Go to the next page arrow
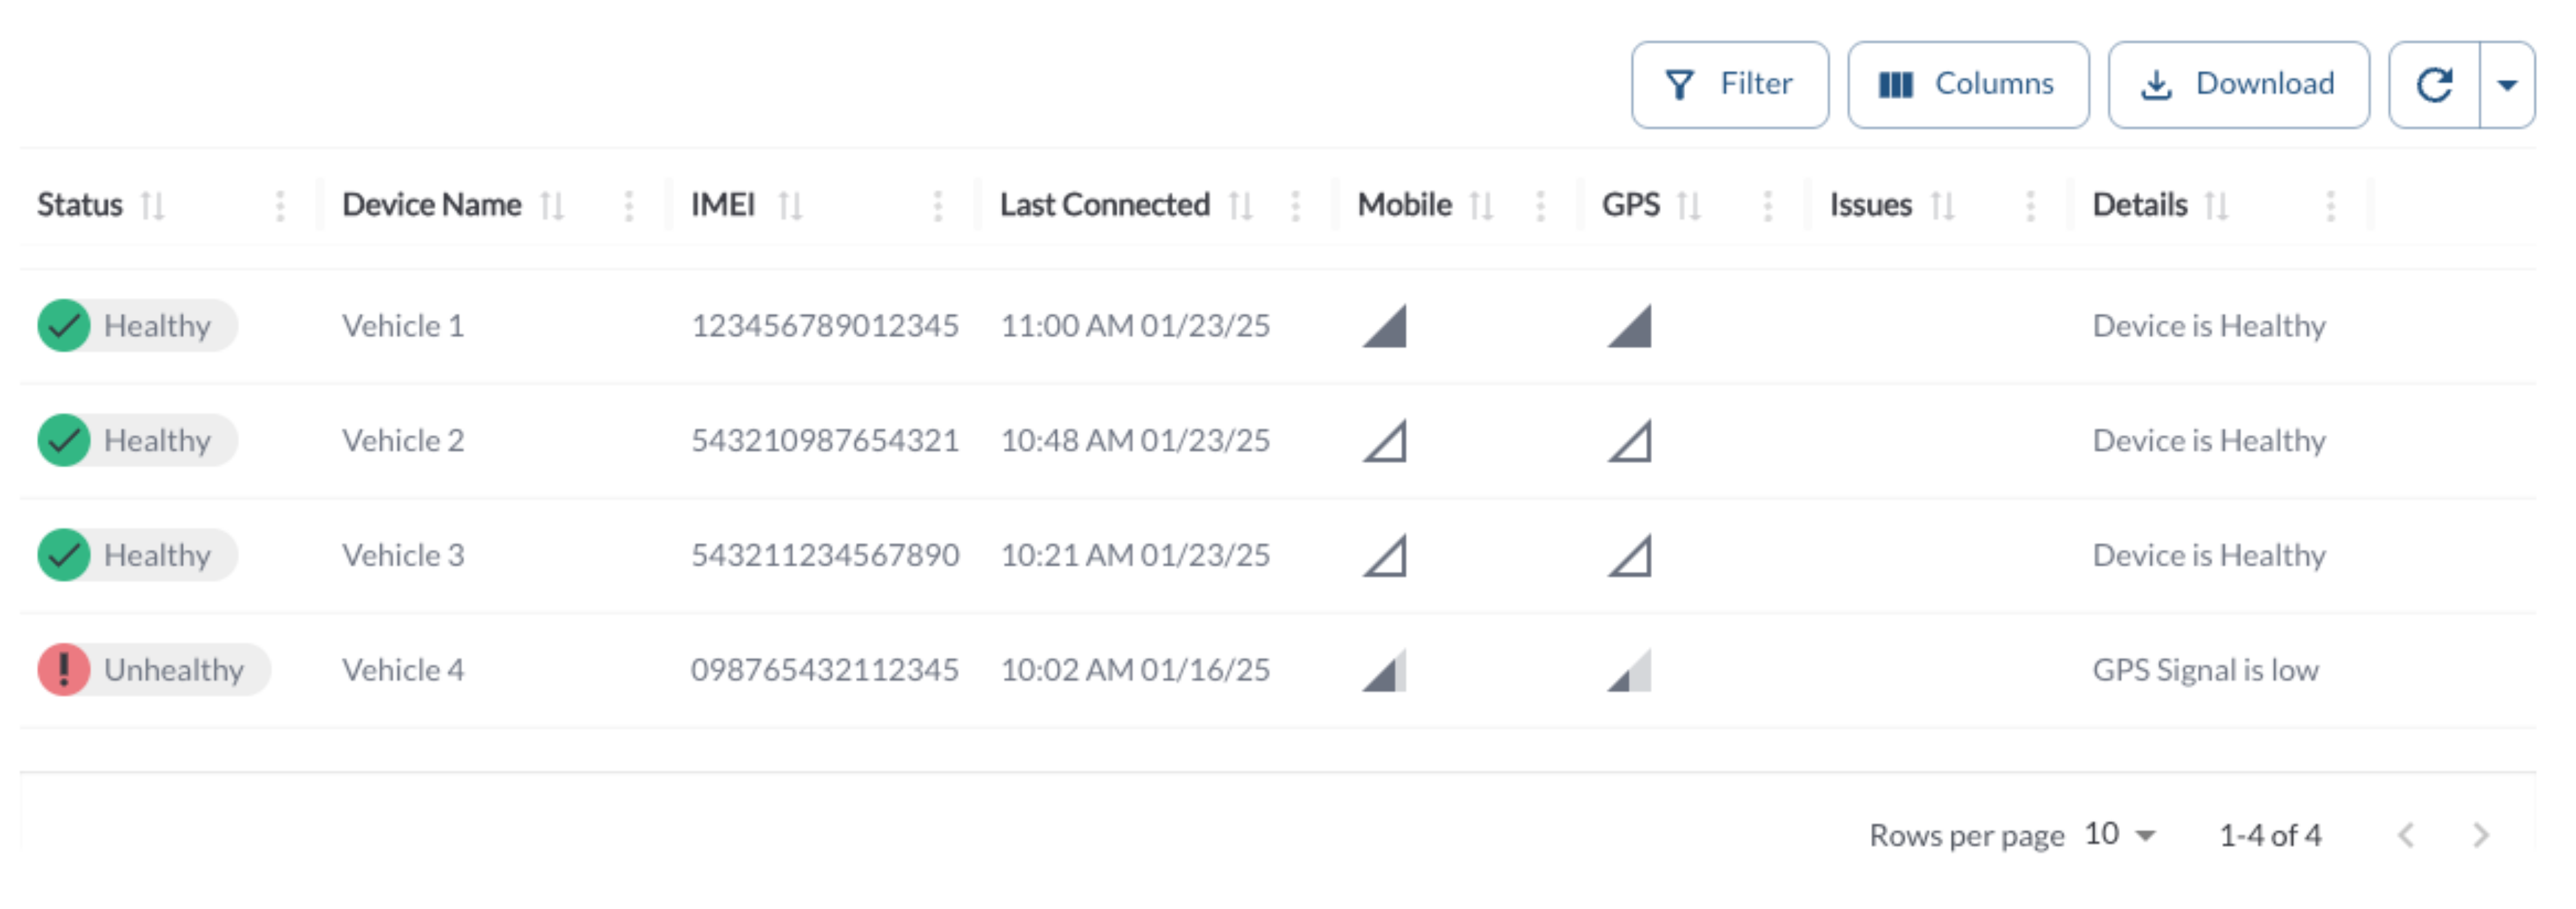2576x909 pixels. pyautogui.click(x=2480, y=835)
